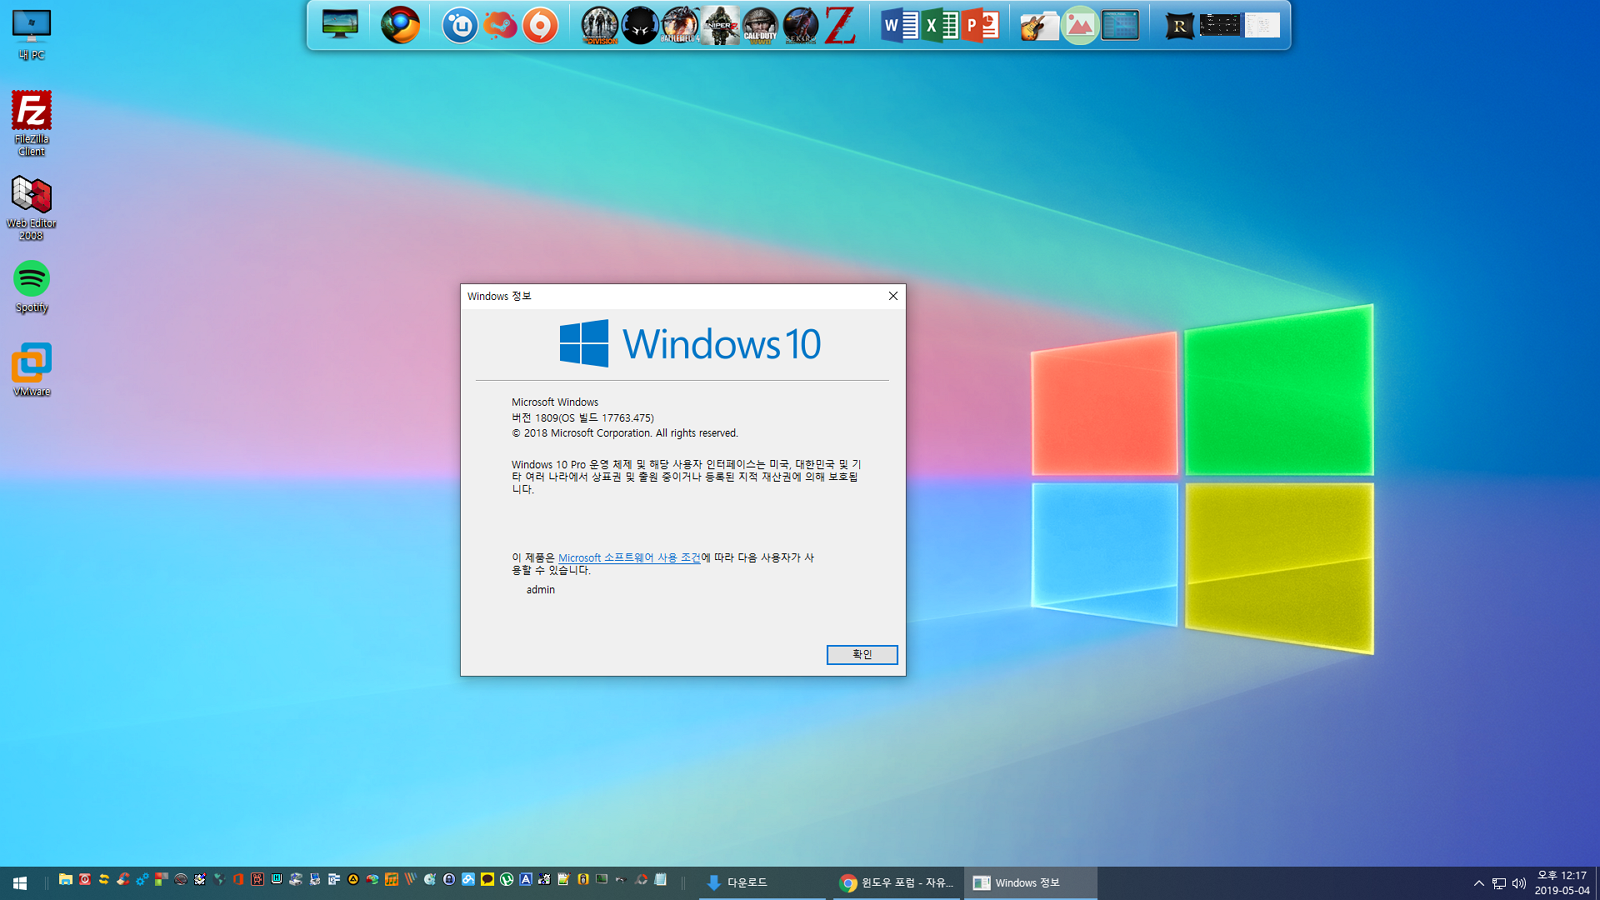
Task: Open the notepad icon at quick launch end
Action: click(660, 880)
